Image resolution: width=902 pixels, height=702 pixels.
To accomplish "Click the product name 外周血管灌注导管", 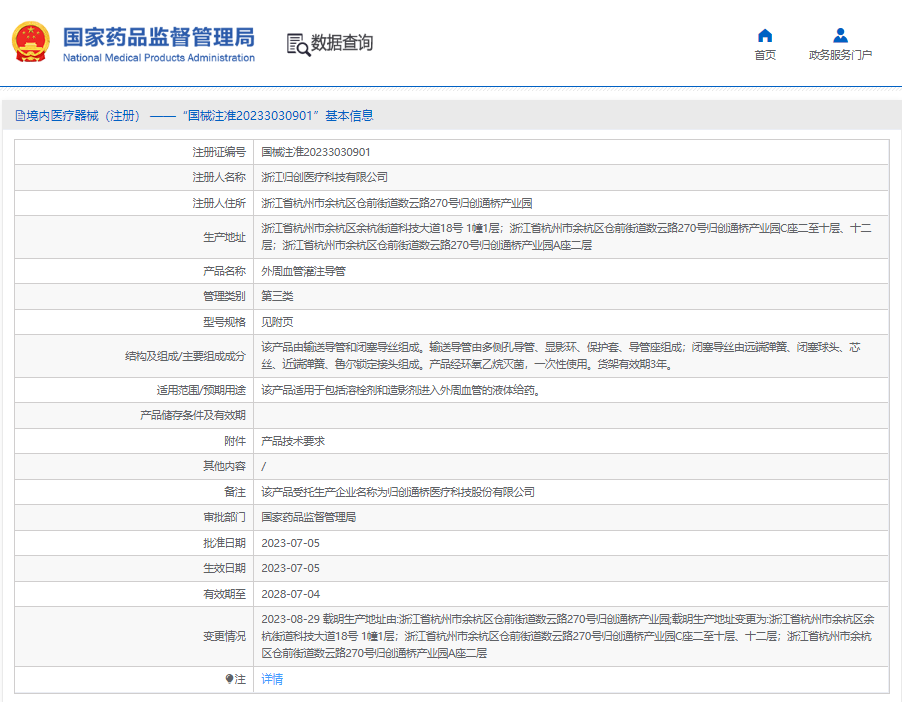I will coord(303,271).
